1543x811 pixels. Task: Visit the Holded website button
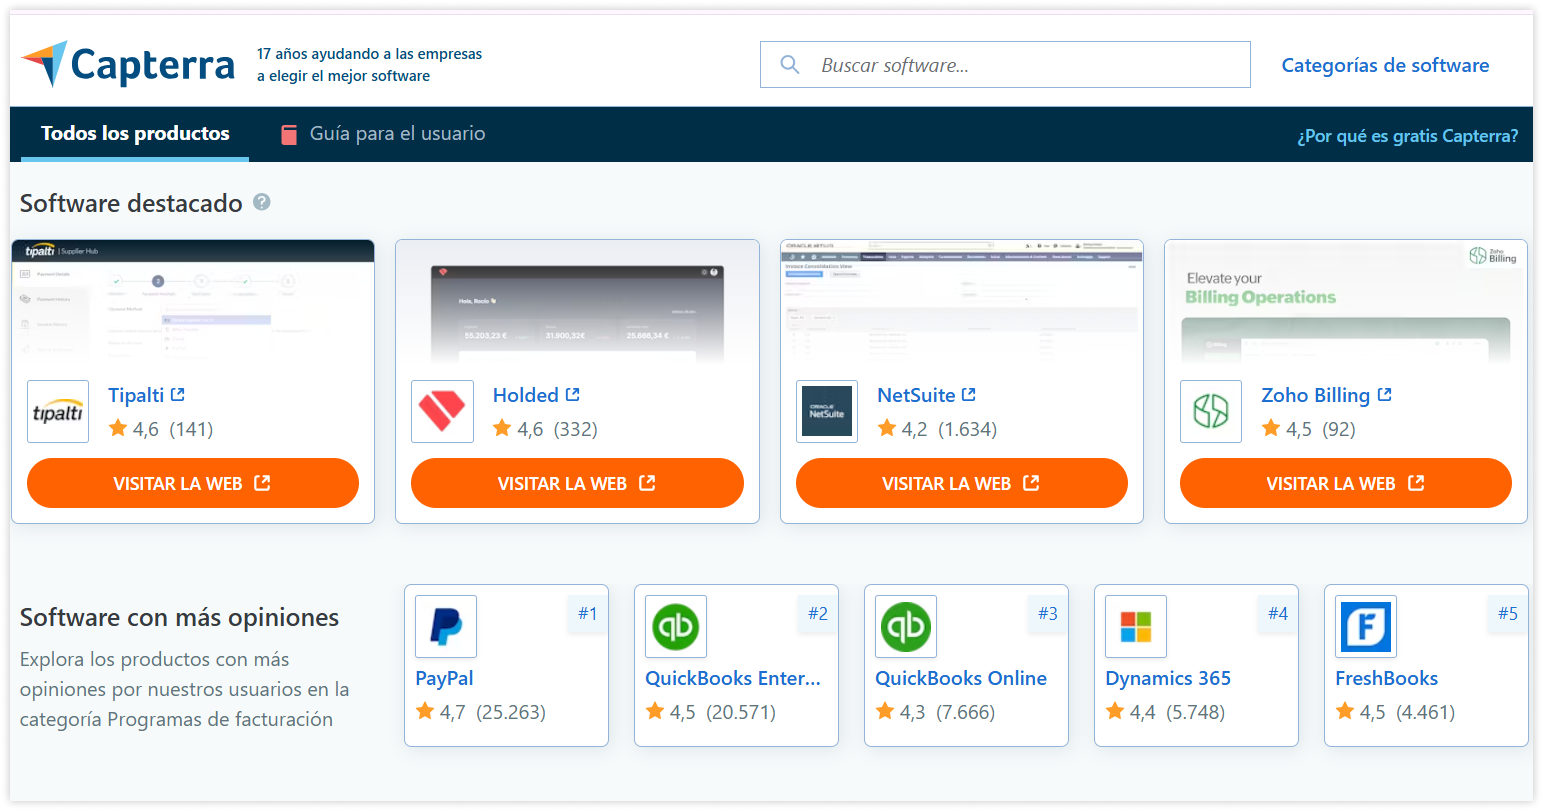pos(577,483)
